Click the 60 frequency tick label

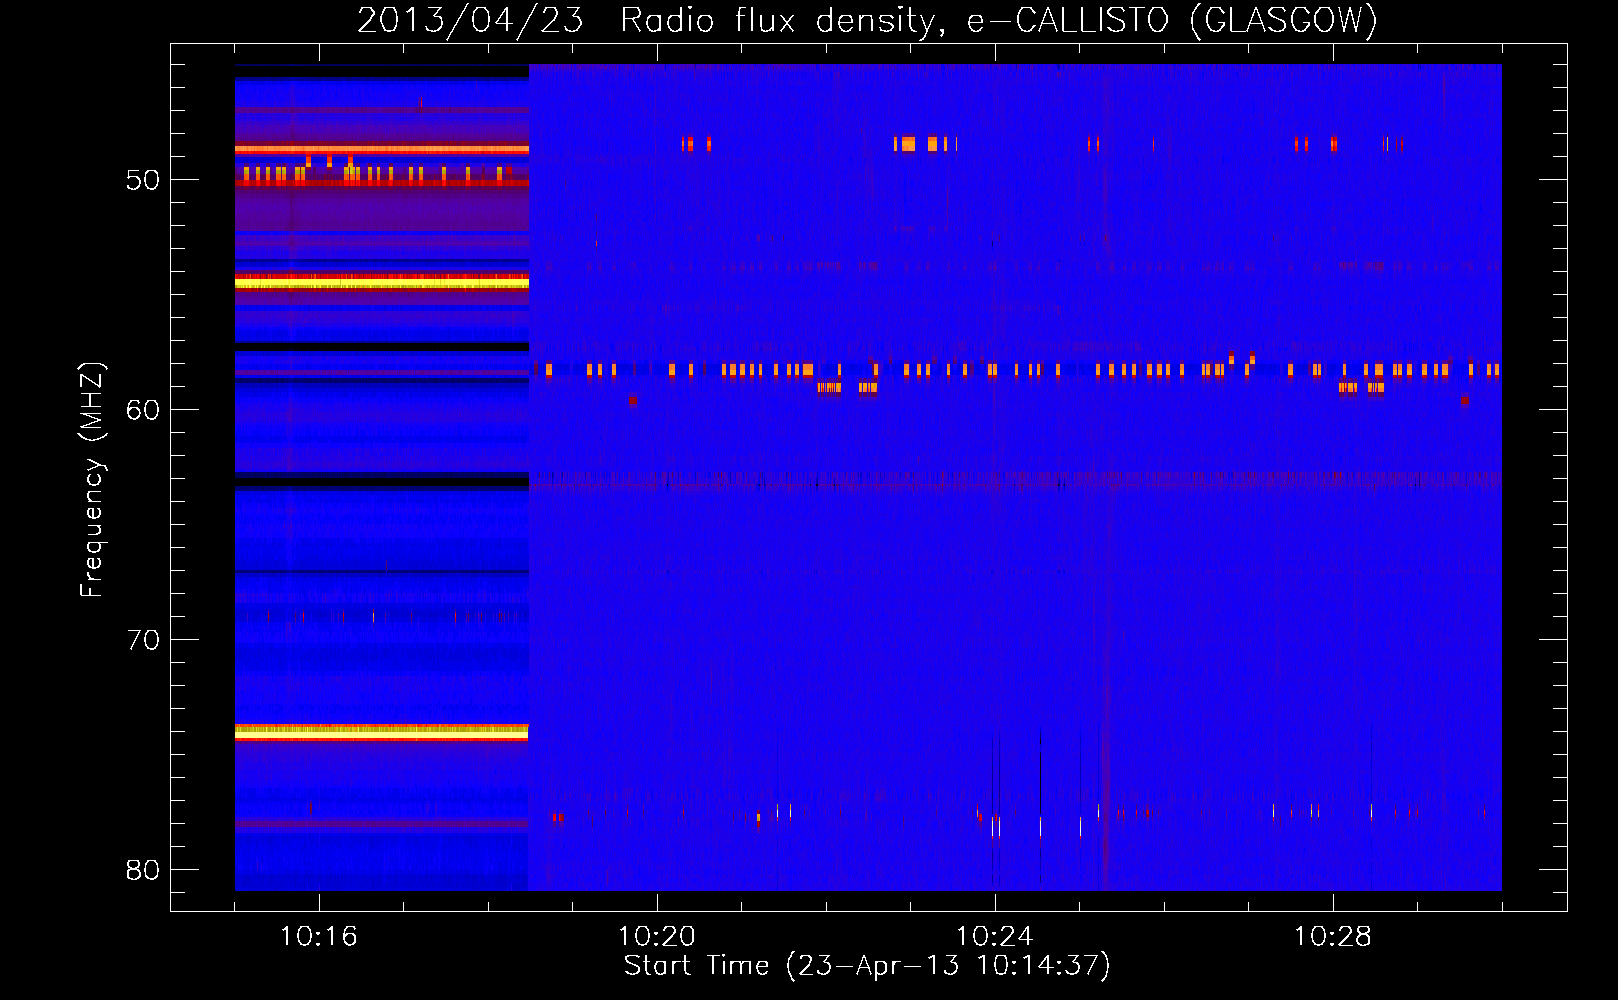(143, 410)
